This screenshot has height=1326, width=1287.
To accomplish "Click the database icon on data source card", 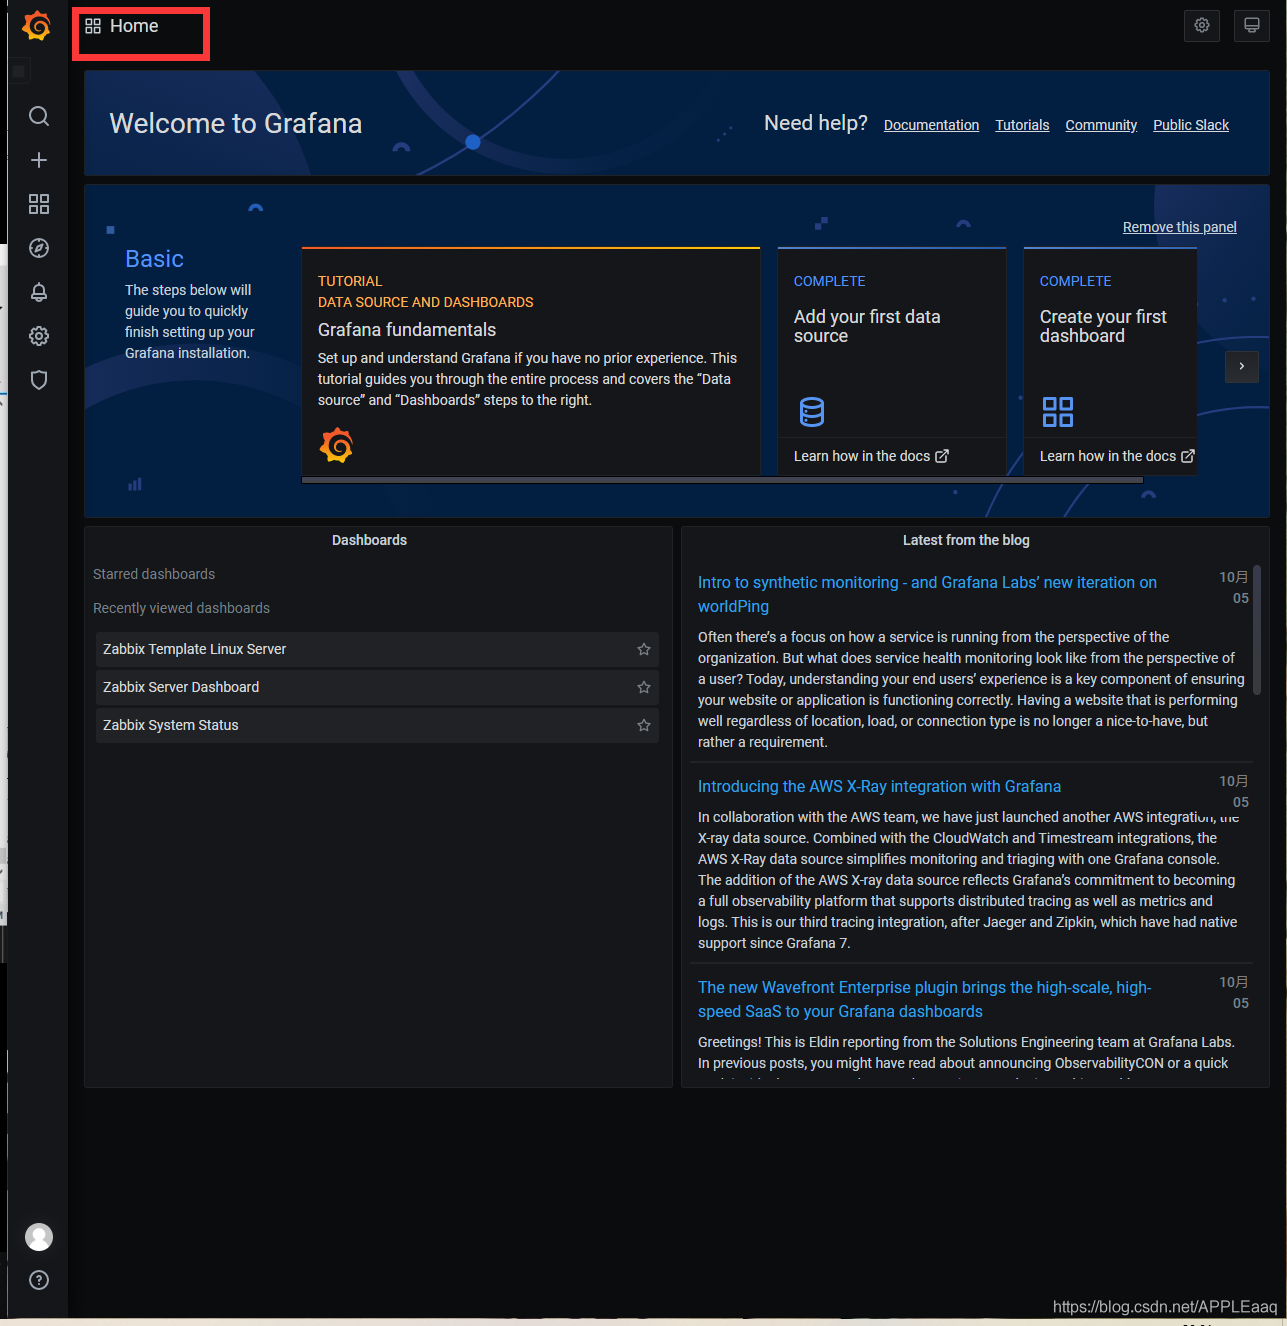I will pyautogui.click(x=812, y=411).
